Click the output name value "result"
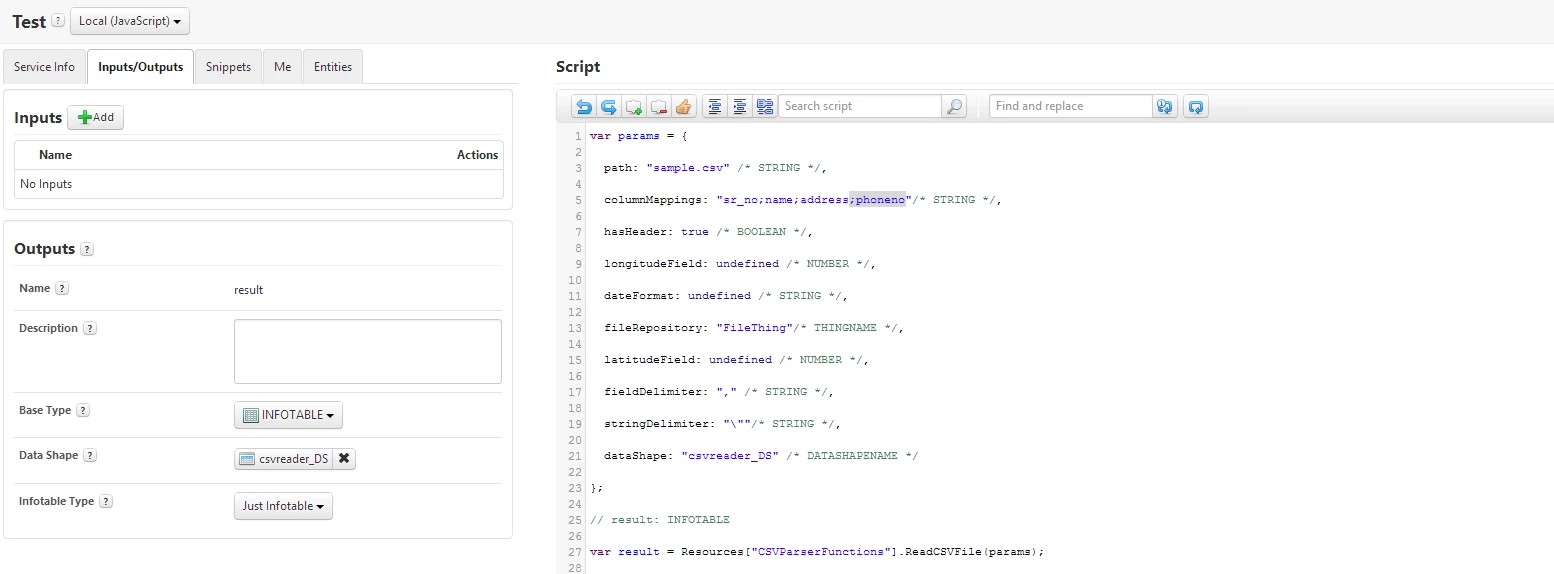Screen dimensions: 1554x574 tap(248, 290)
